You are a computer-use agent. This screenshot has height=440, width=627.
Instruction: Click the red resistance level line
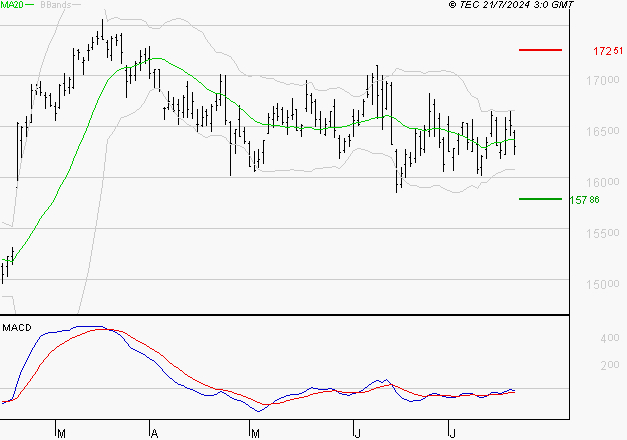point(540,50)
